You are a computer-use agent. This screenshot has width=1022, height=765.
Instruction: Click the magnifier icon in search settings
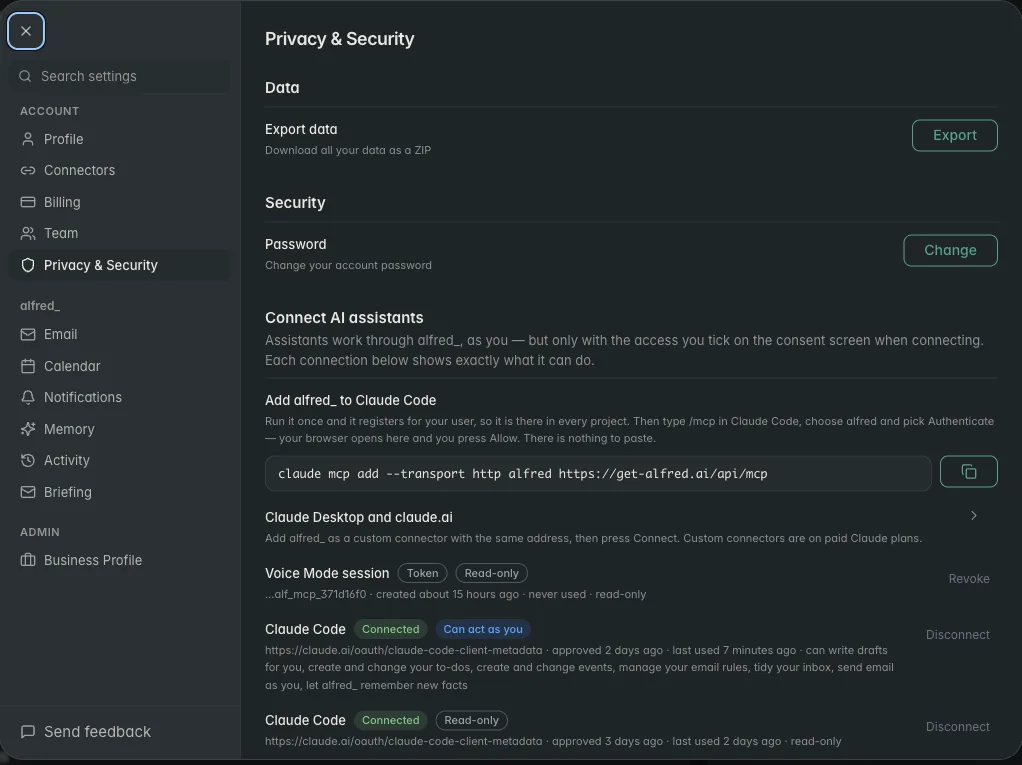[x=25, y=76]
